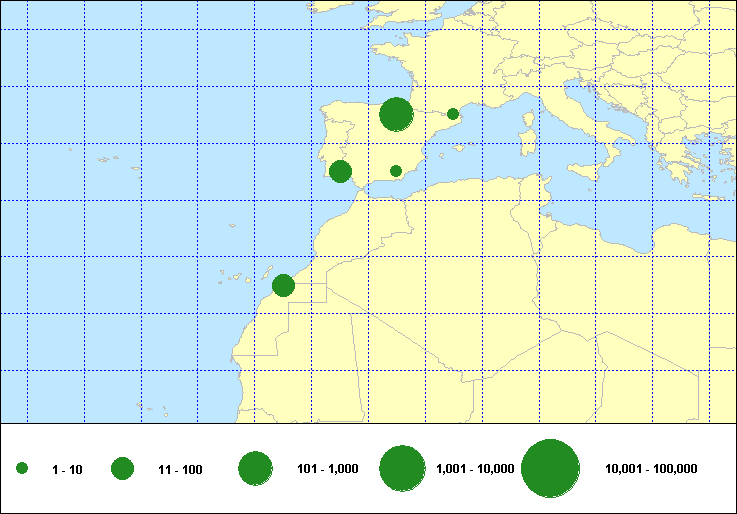Click the "101 - 1,000" legend label
This screenshot has width=737, height=514.
pyautogui.click(x=329, y=469)
